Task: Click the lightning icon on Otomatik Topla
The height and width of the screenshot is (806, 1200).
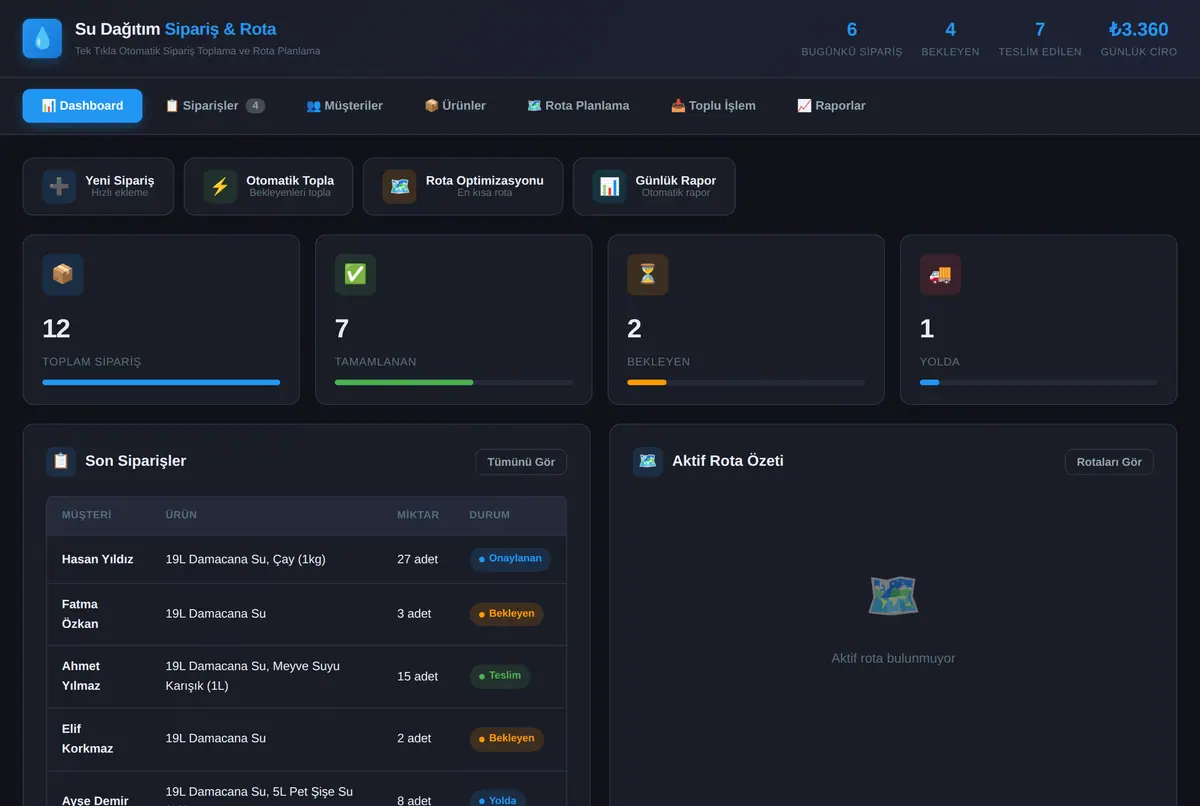Action: click(220, 186)
